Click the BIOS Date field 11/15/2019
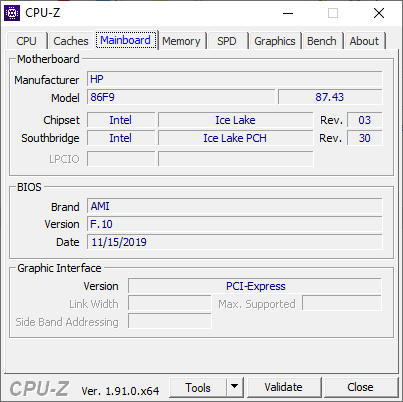 pos(235,242)
